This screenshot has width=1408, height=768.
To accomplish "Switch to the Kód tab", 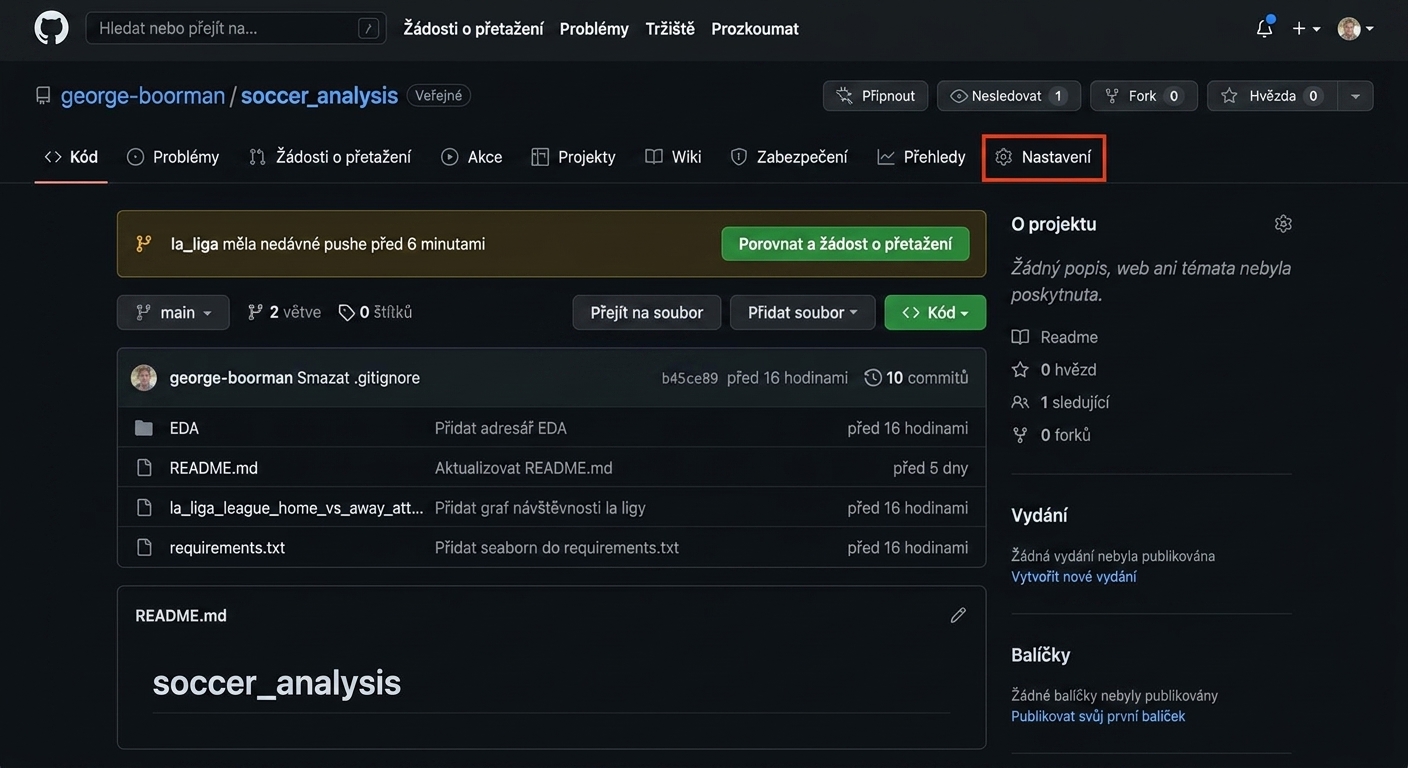I will click(71, 157).
